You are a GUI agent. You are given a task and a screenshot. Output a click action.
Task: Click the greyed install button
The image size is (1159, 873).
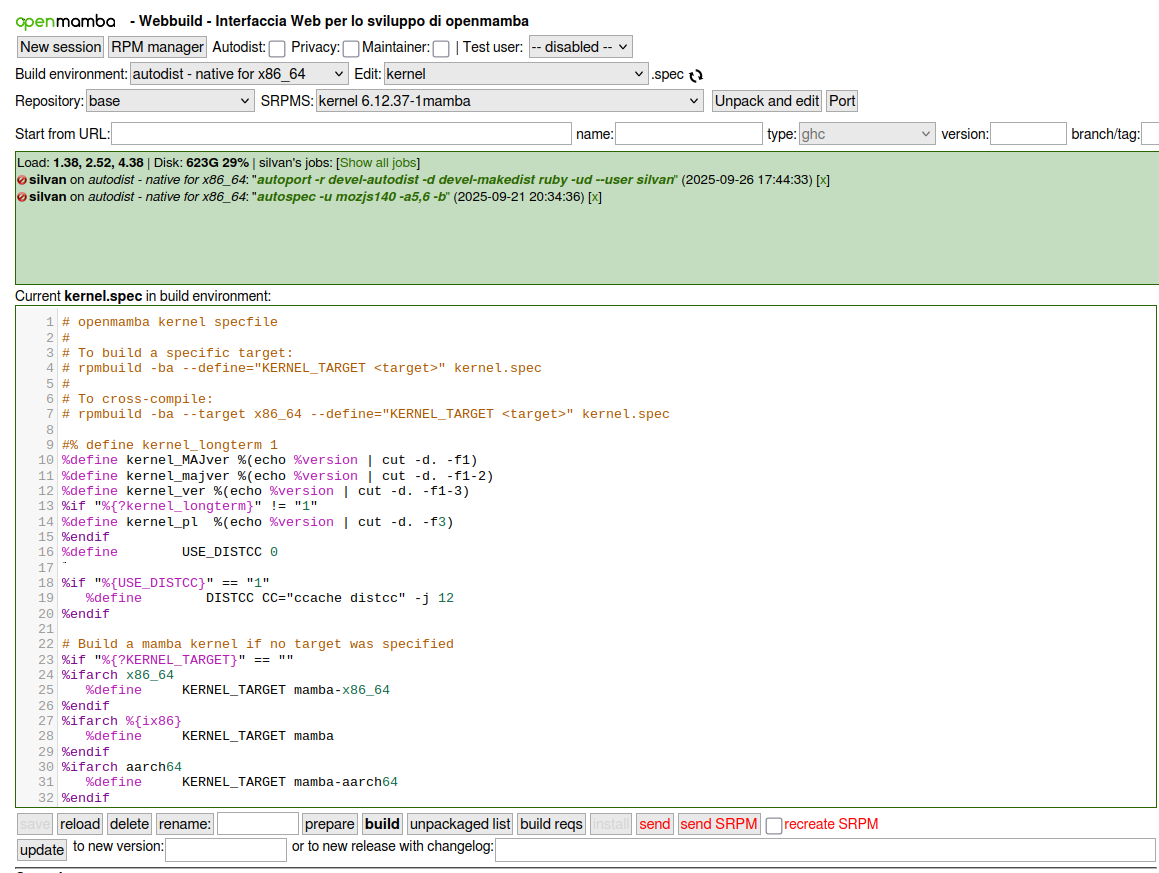click(x=611, y=824)
